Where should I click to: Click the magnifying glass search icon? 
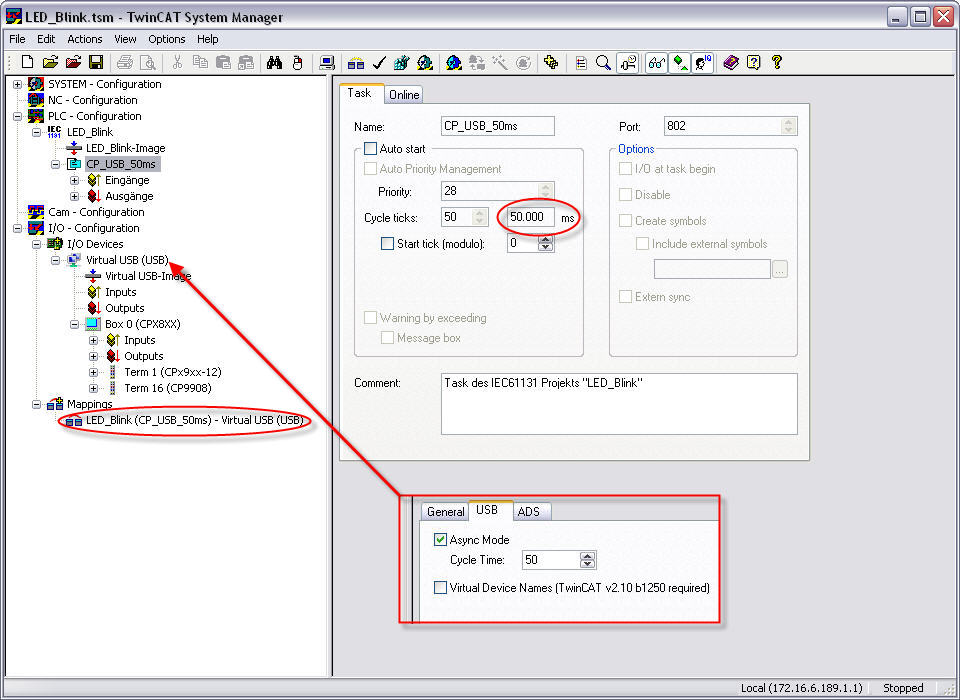(x=604, y=62)
